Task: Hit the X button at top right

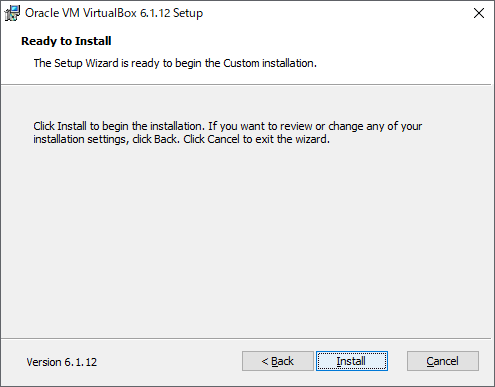Action: coord(479,13)
